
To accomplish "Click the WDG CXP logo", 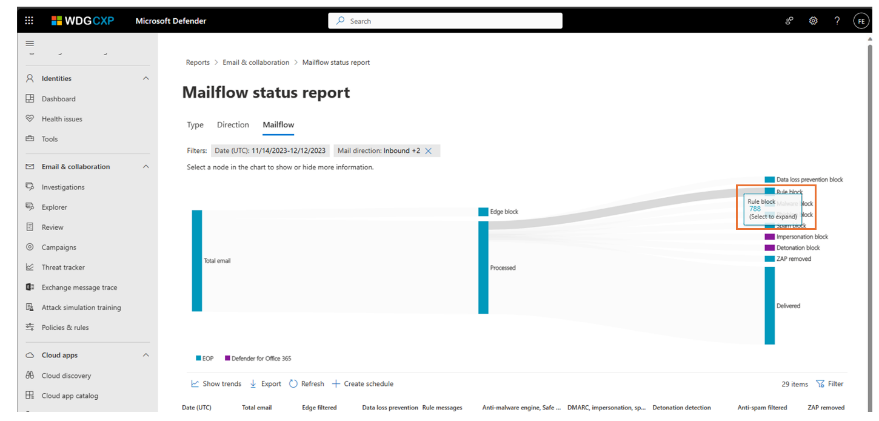I will point(82,21).
